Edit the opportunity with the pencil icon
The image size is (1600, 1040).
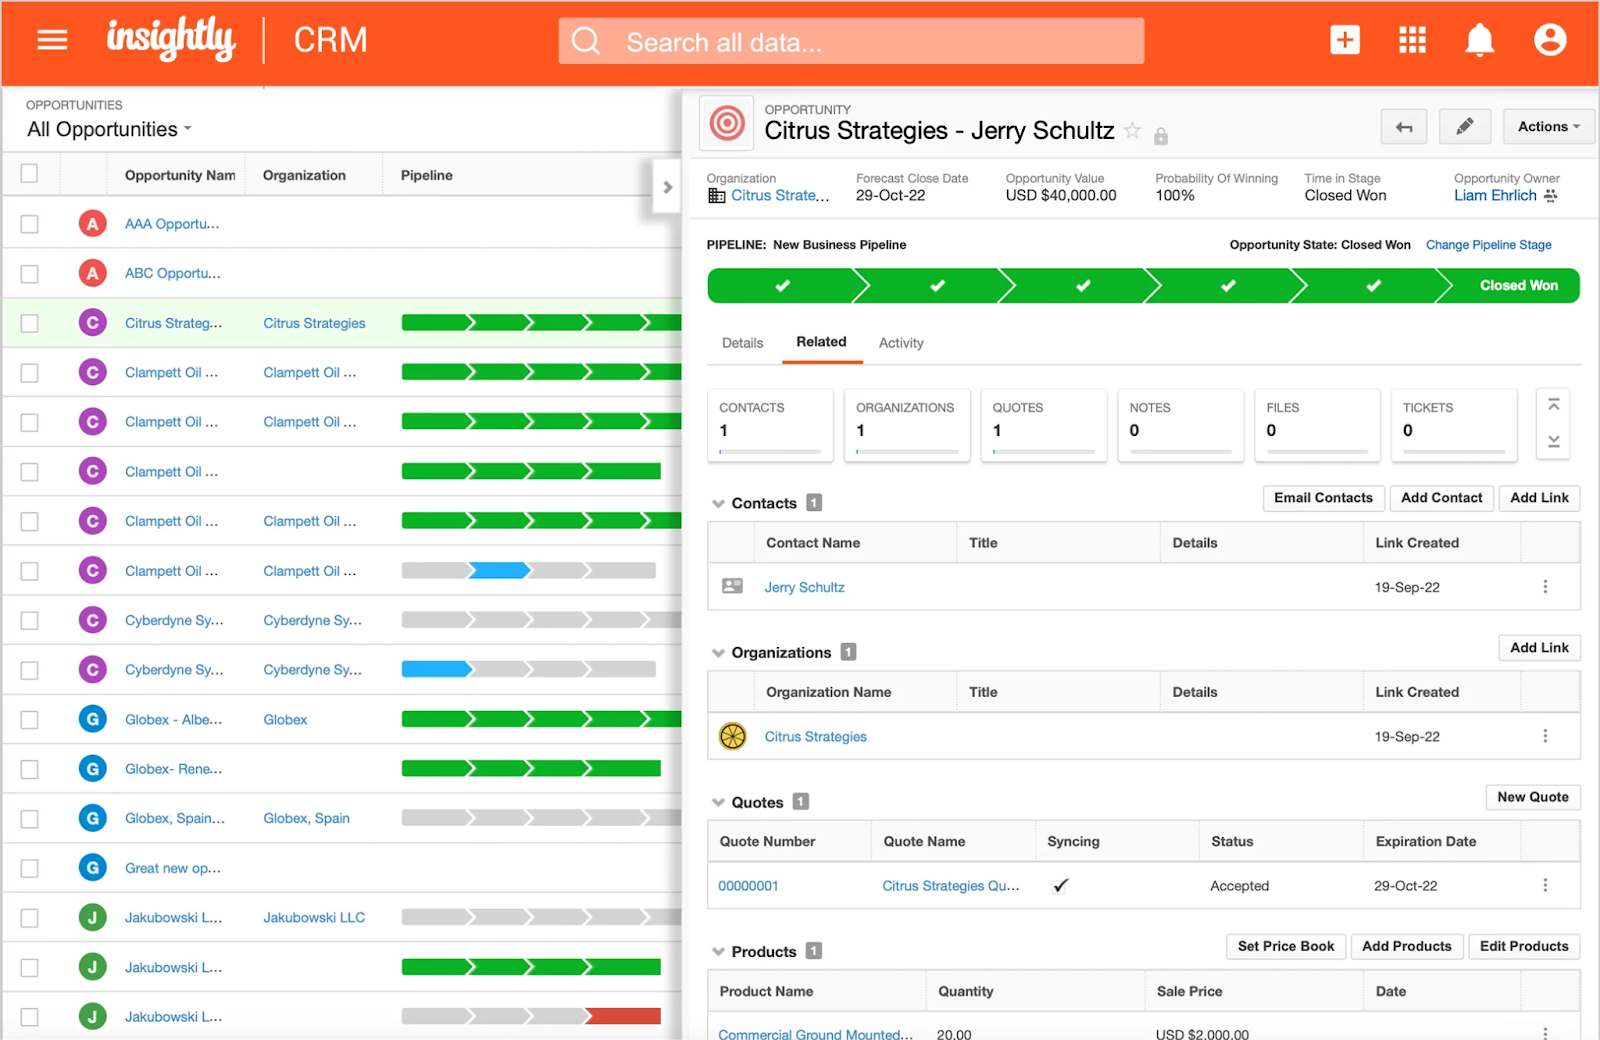[1464, 126]
